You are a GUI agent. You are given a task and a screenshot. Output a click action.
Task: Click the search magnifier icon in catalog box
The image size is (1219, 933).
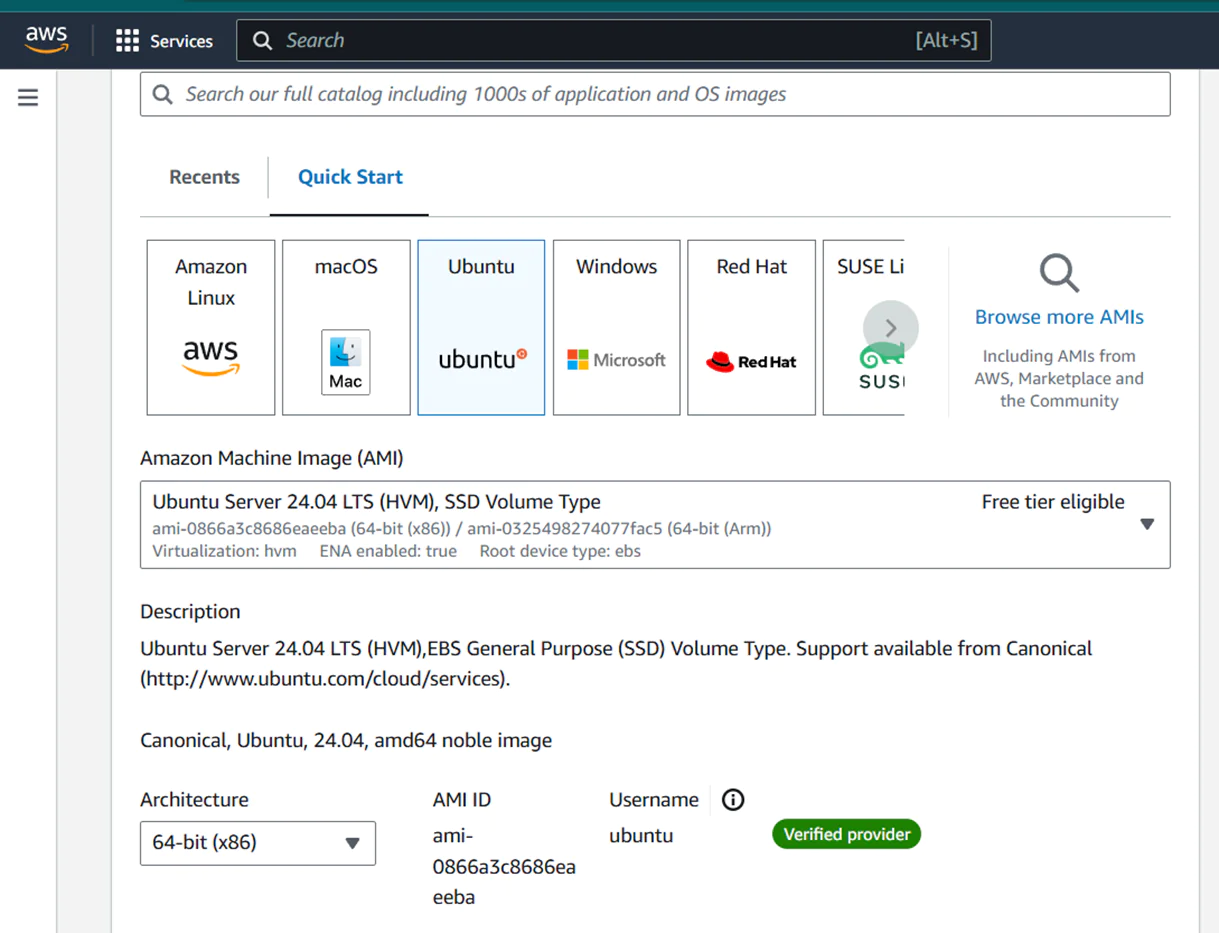[x=162, y=94]
